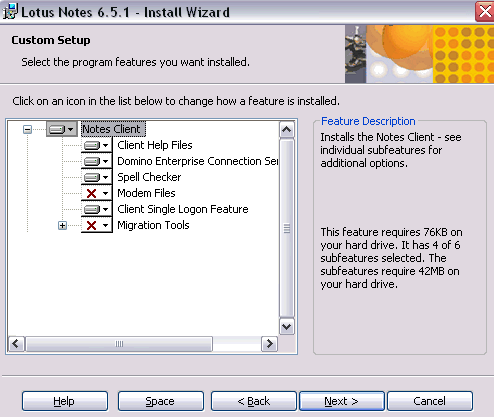The image size is (494, 417).
Task: Select the Modem Files tree item
Action: [146, 193]
